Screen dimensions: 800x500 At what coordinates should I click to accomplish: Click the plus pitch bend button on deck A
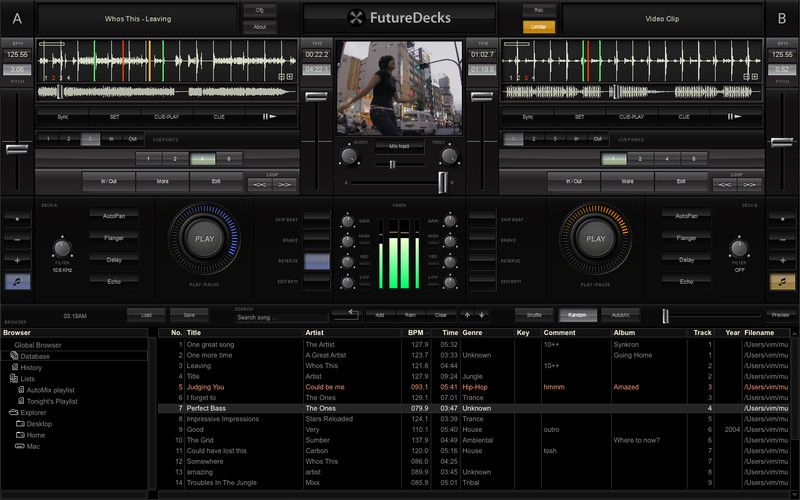pyautogui.click(x=17, y=260)
